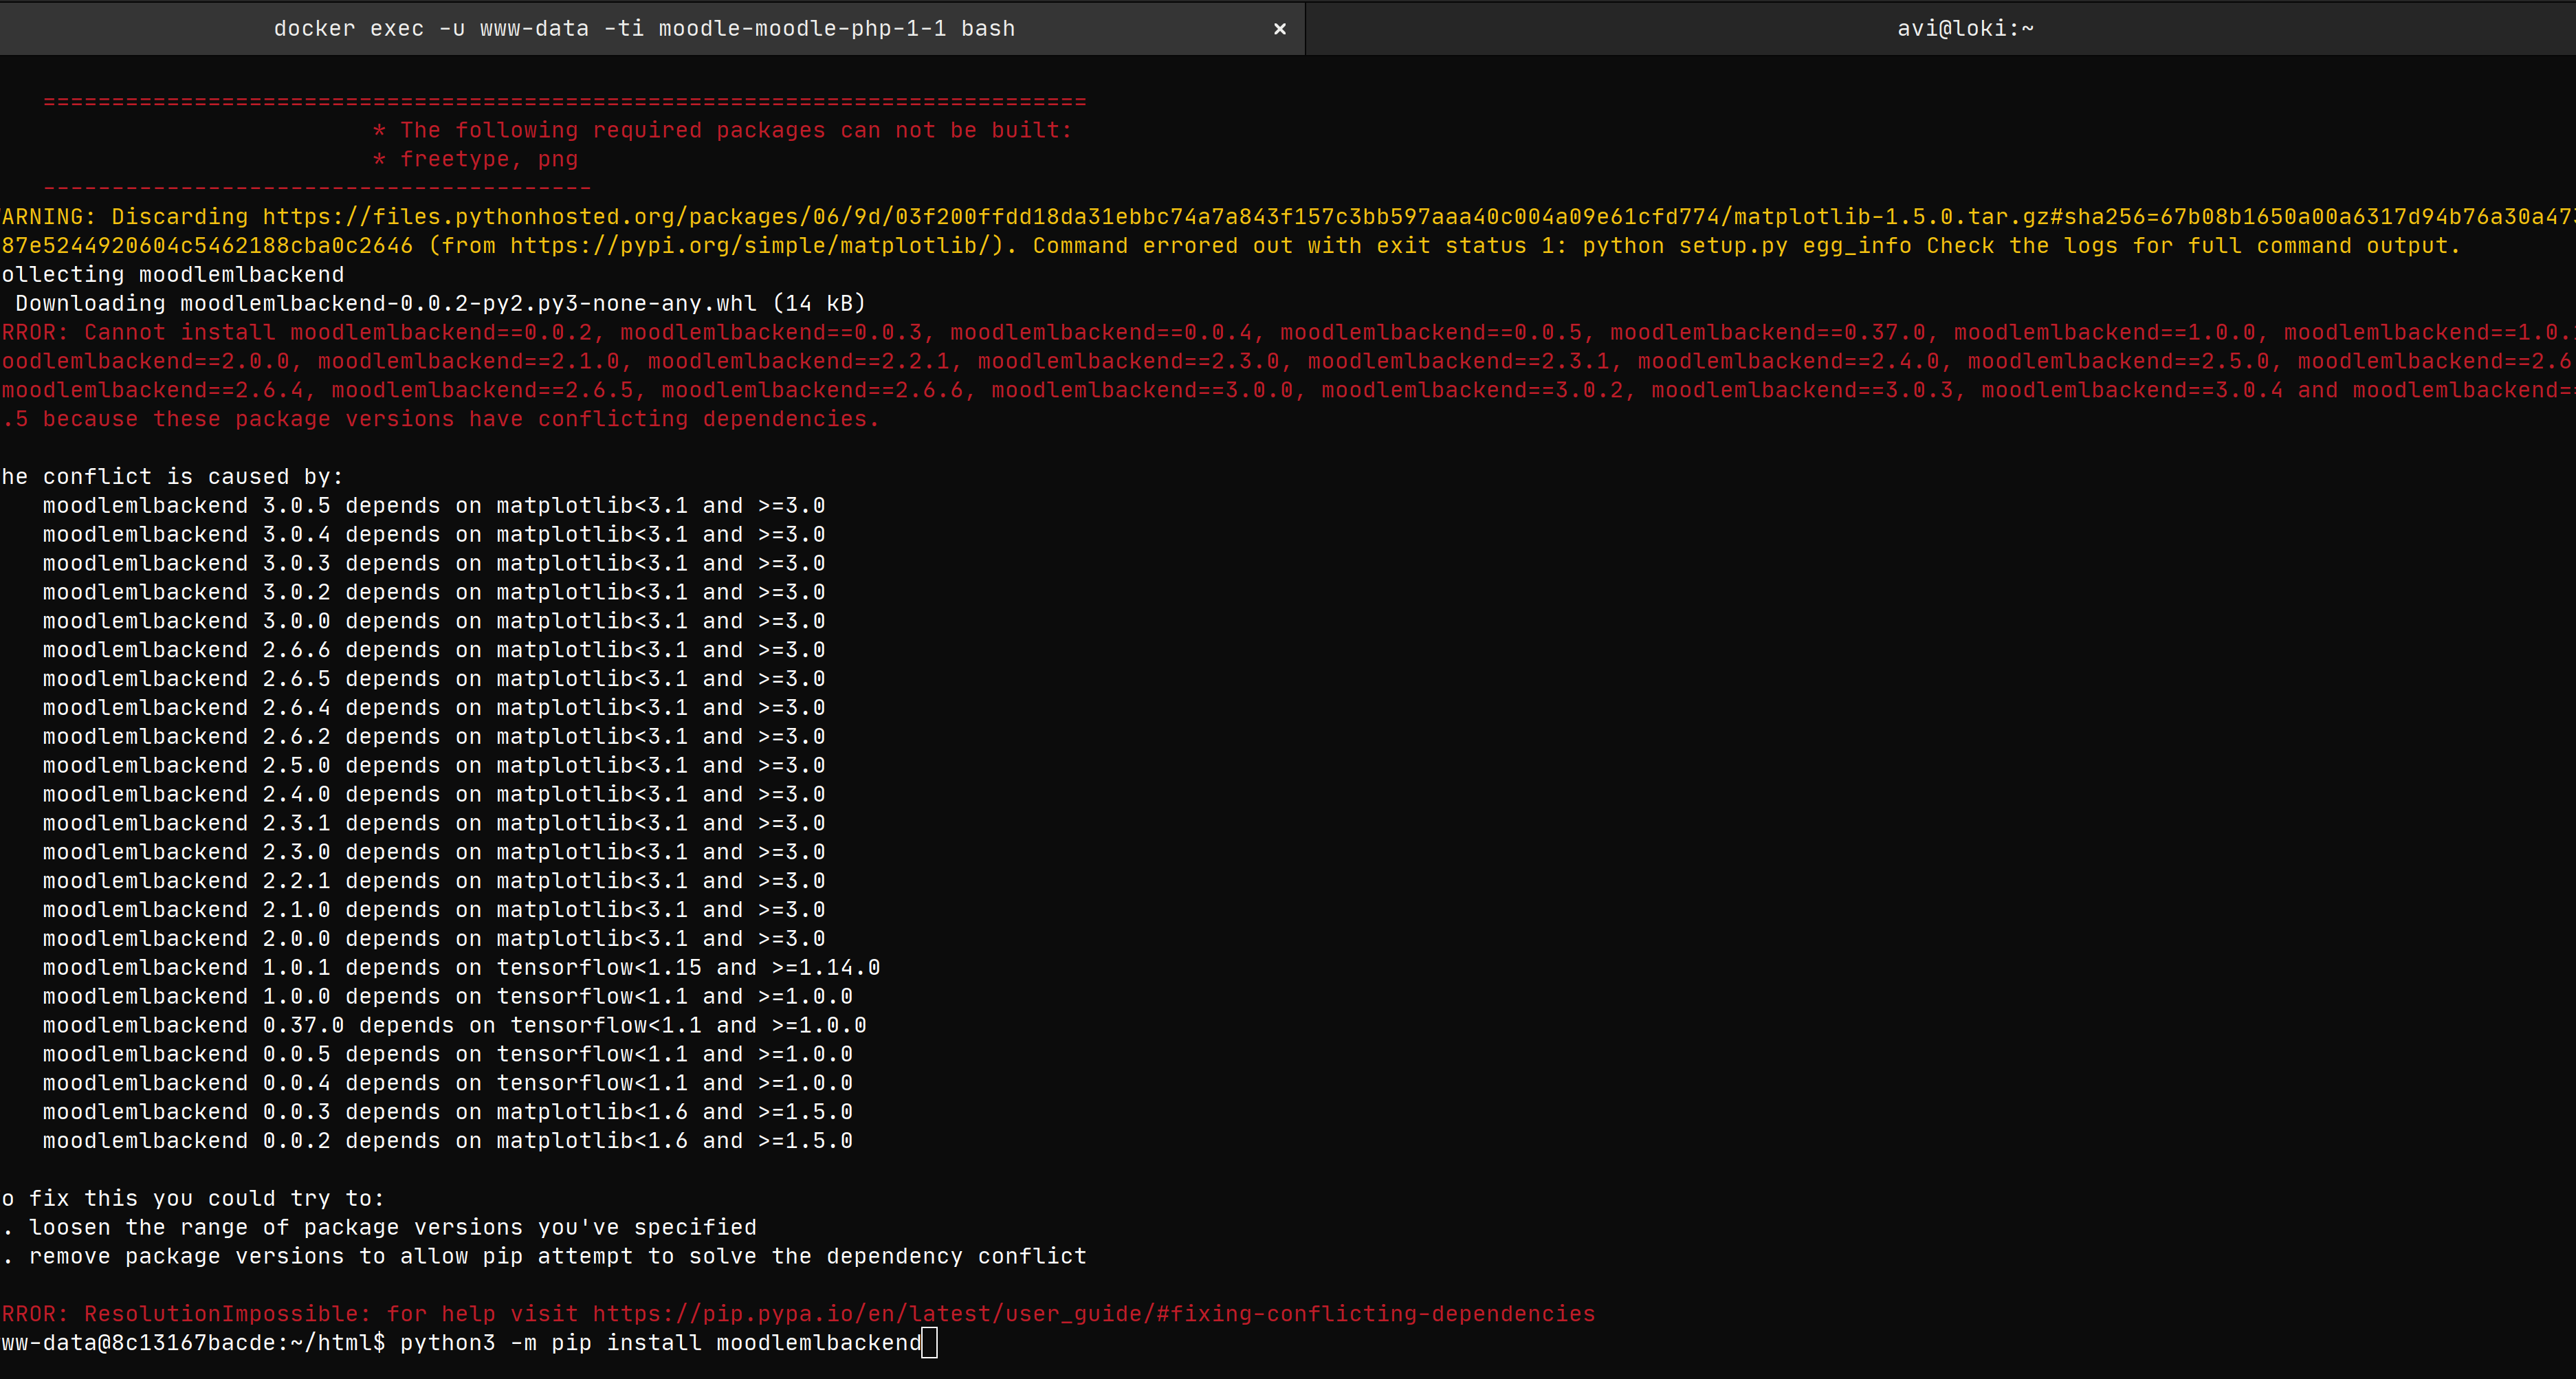Click the line 'moodlemlbackend 0.37.0 depends on tensorflow'
This screenshot has height=1379, width=2576.
click(x=454, y=1026)
